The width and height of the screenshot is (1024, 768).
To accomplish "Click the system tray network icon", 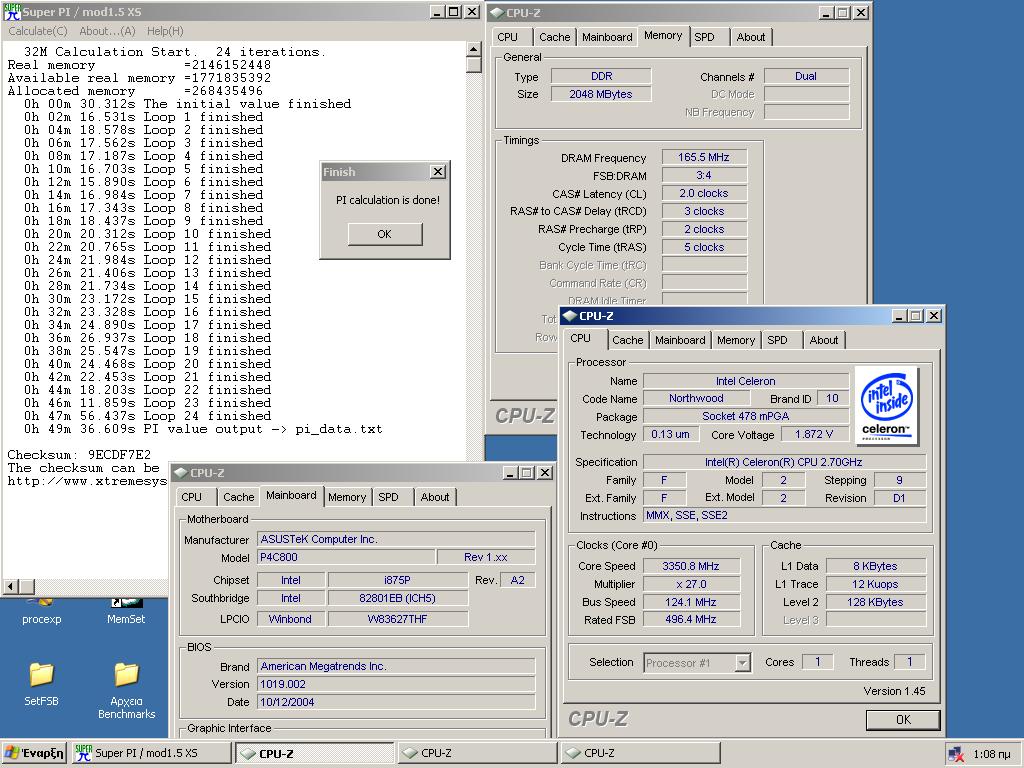I will (956, 754).
